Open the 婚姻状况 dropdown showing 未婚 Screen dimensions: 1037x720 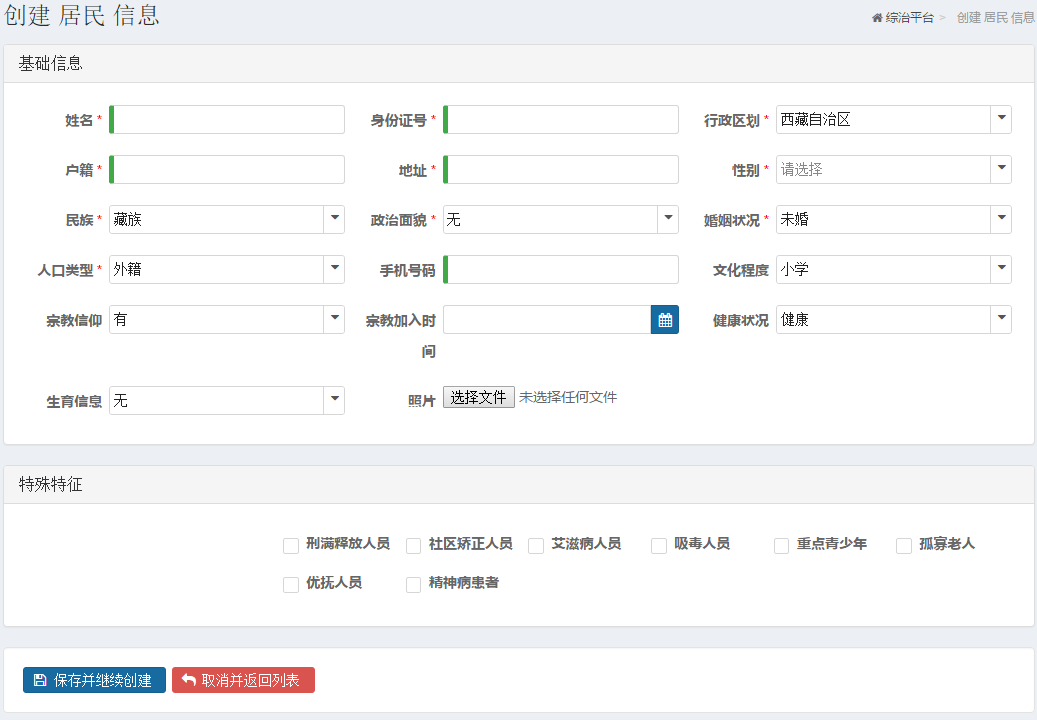[893, 220]
